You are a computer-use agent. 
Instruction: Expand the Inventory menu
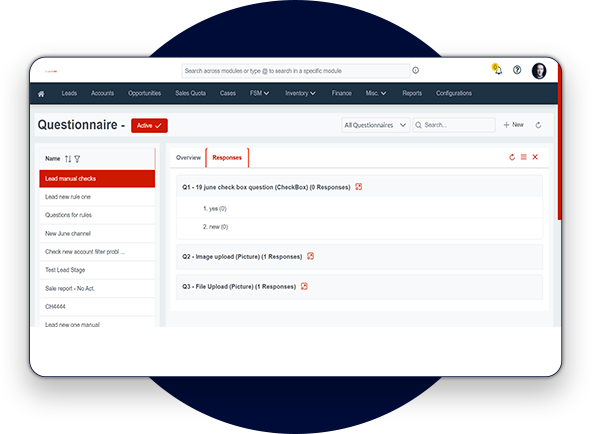click(301, 93)
